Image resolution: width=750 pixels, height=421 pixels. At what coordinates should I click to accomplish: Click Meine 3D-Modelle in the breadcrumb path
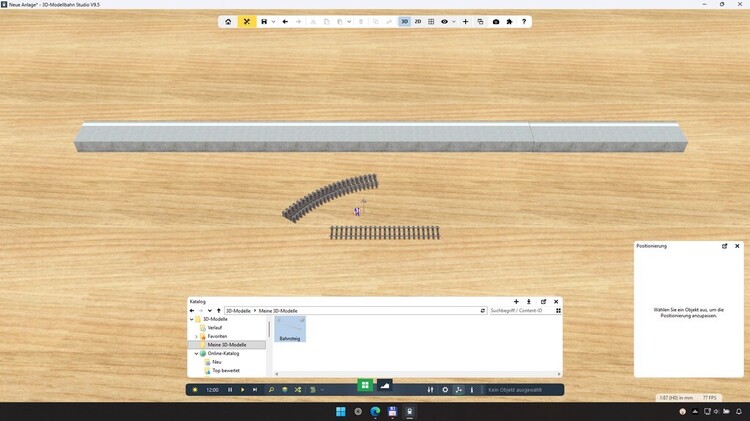coord(278,310)
